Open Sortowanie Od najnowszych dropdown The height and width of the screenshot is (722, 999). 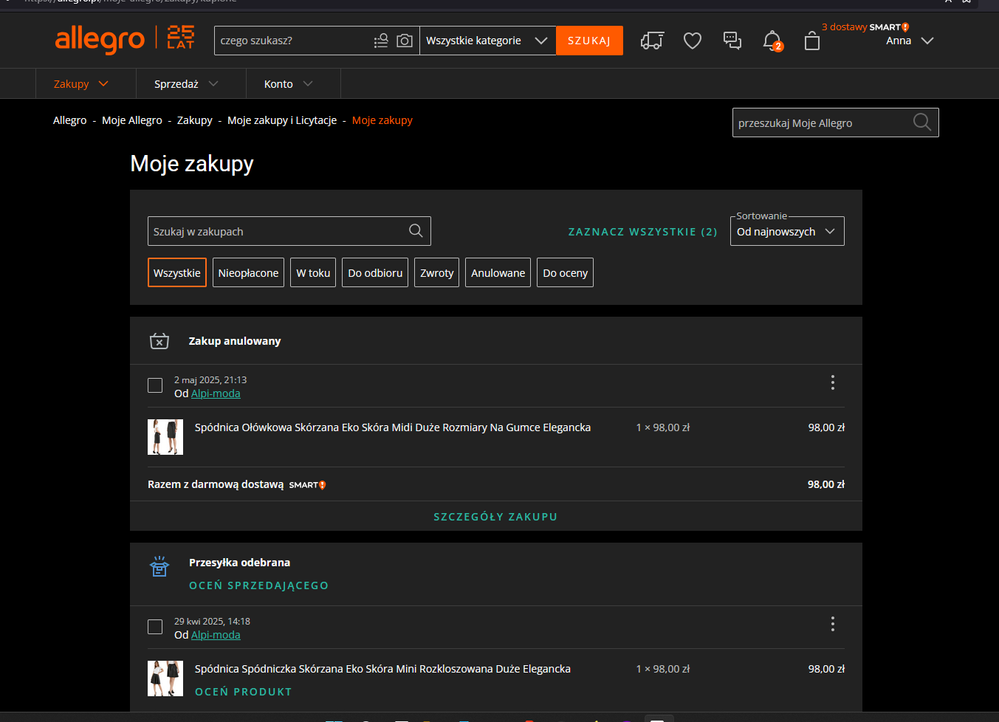(787, 231)
